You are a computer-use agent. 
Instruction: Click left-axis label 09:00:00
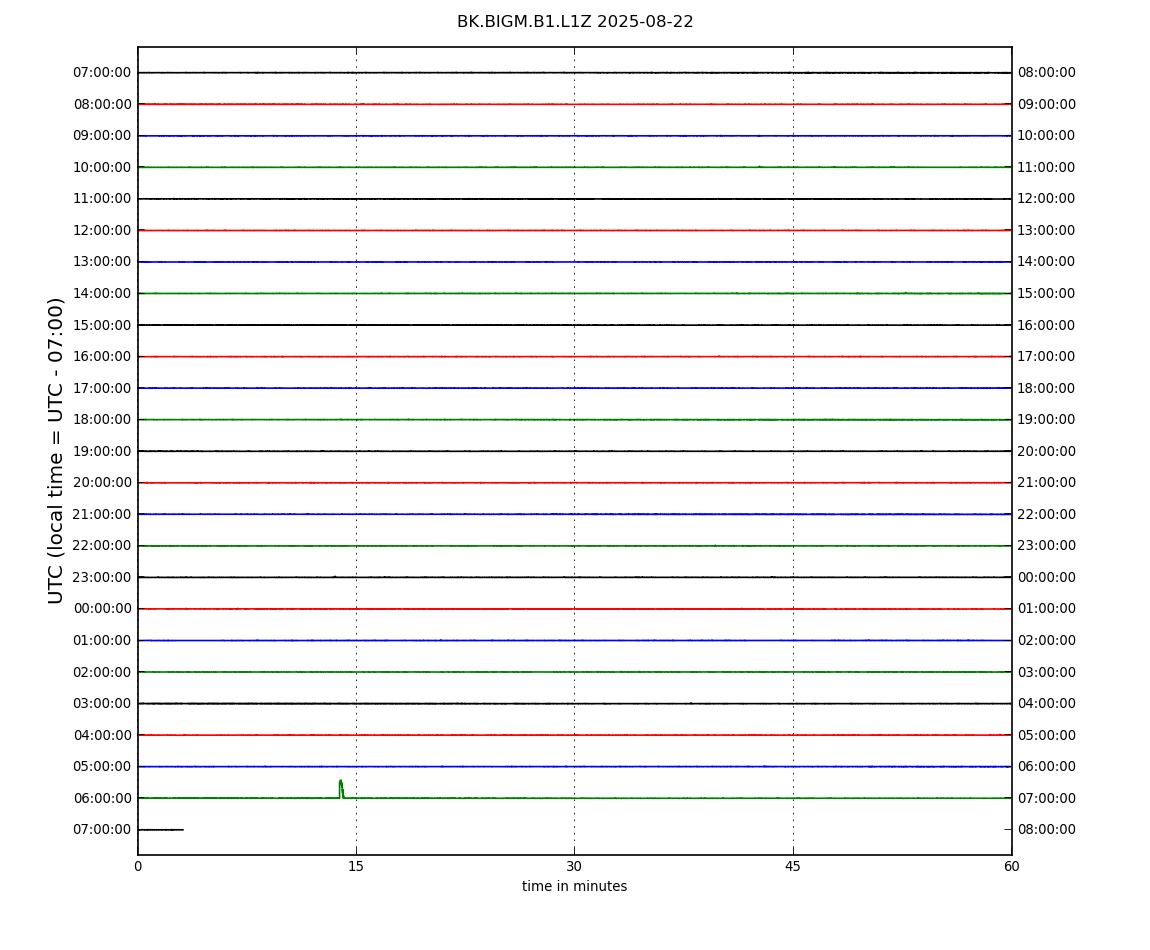pos(103,136)
